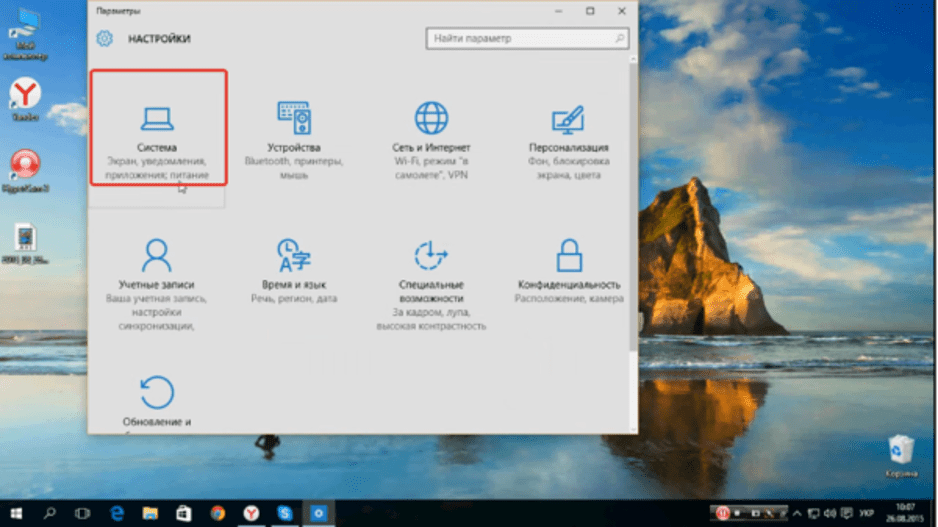Image resolution: width=938 pixels, height=527 pixels.
Task: Select the video file desktop icon
Action: 25,244
